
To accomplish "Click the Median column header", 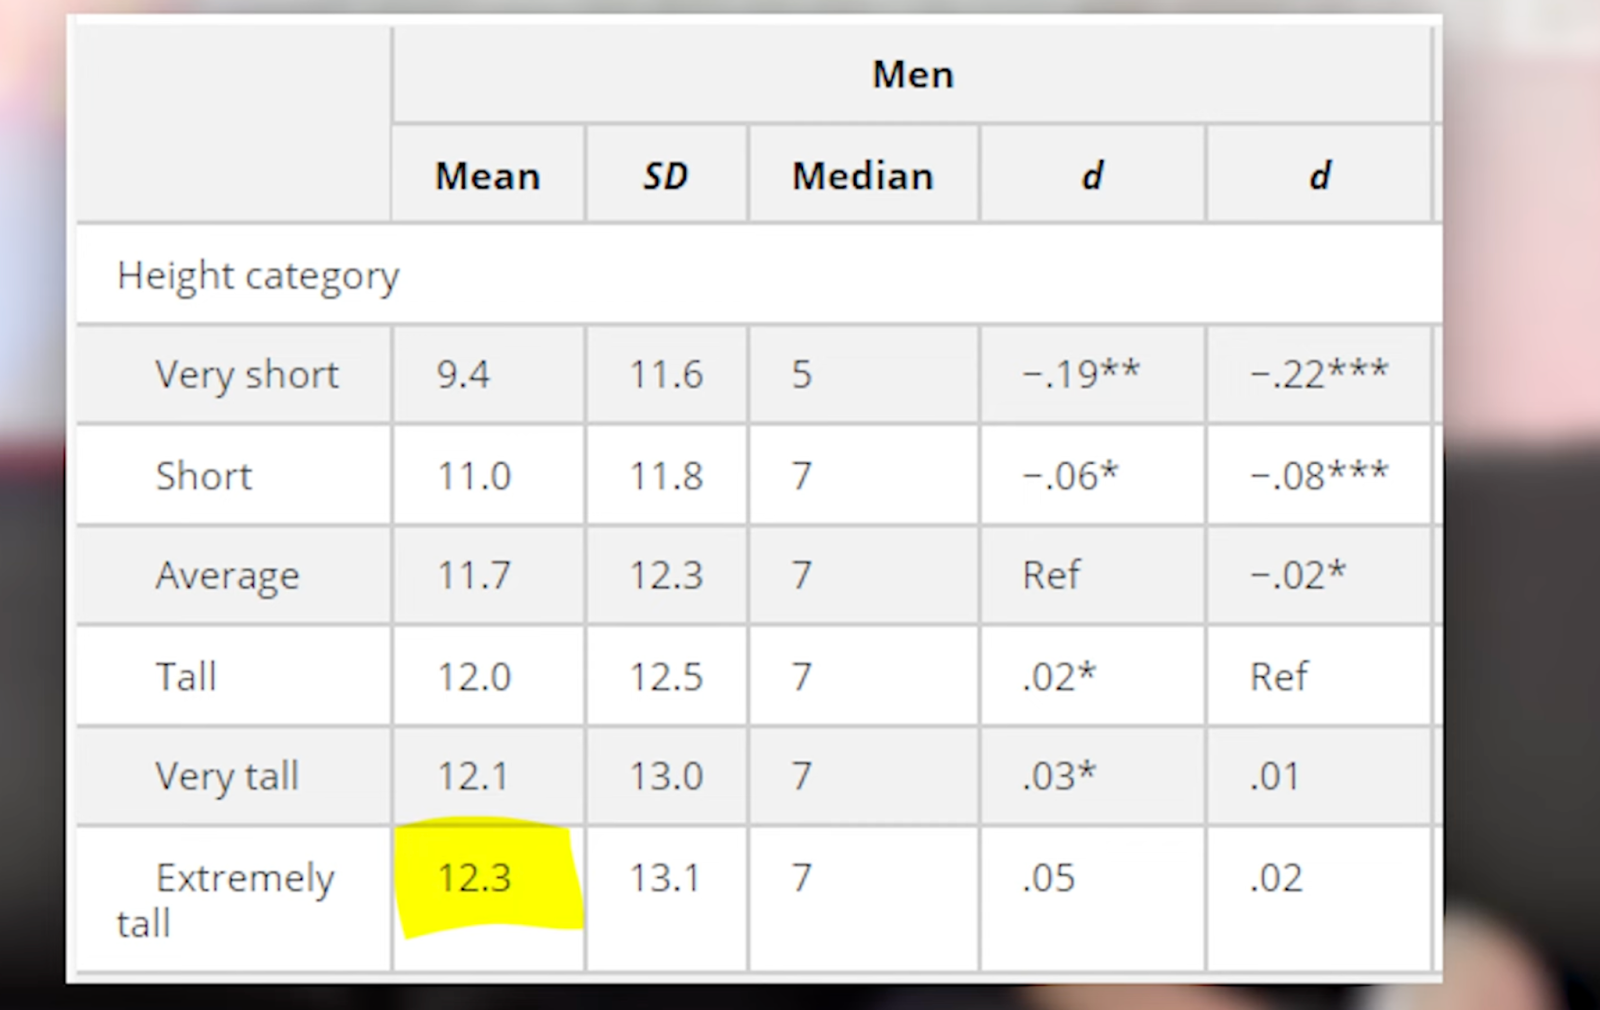I will point(863,176).
